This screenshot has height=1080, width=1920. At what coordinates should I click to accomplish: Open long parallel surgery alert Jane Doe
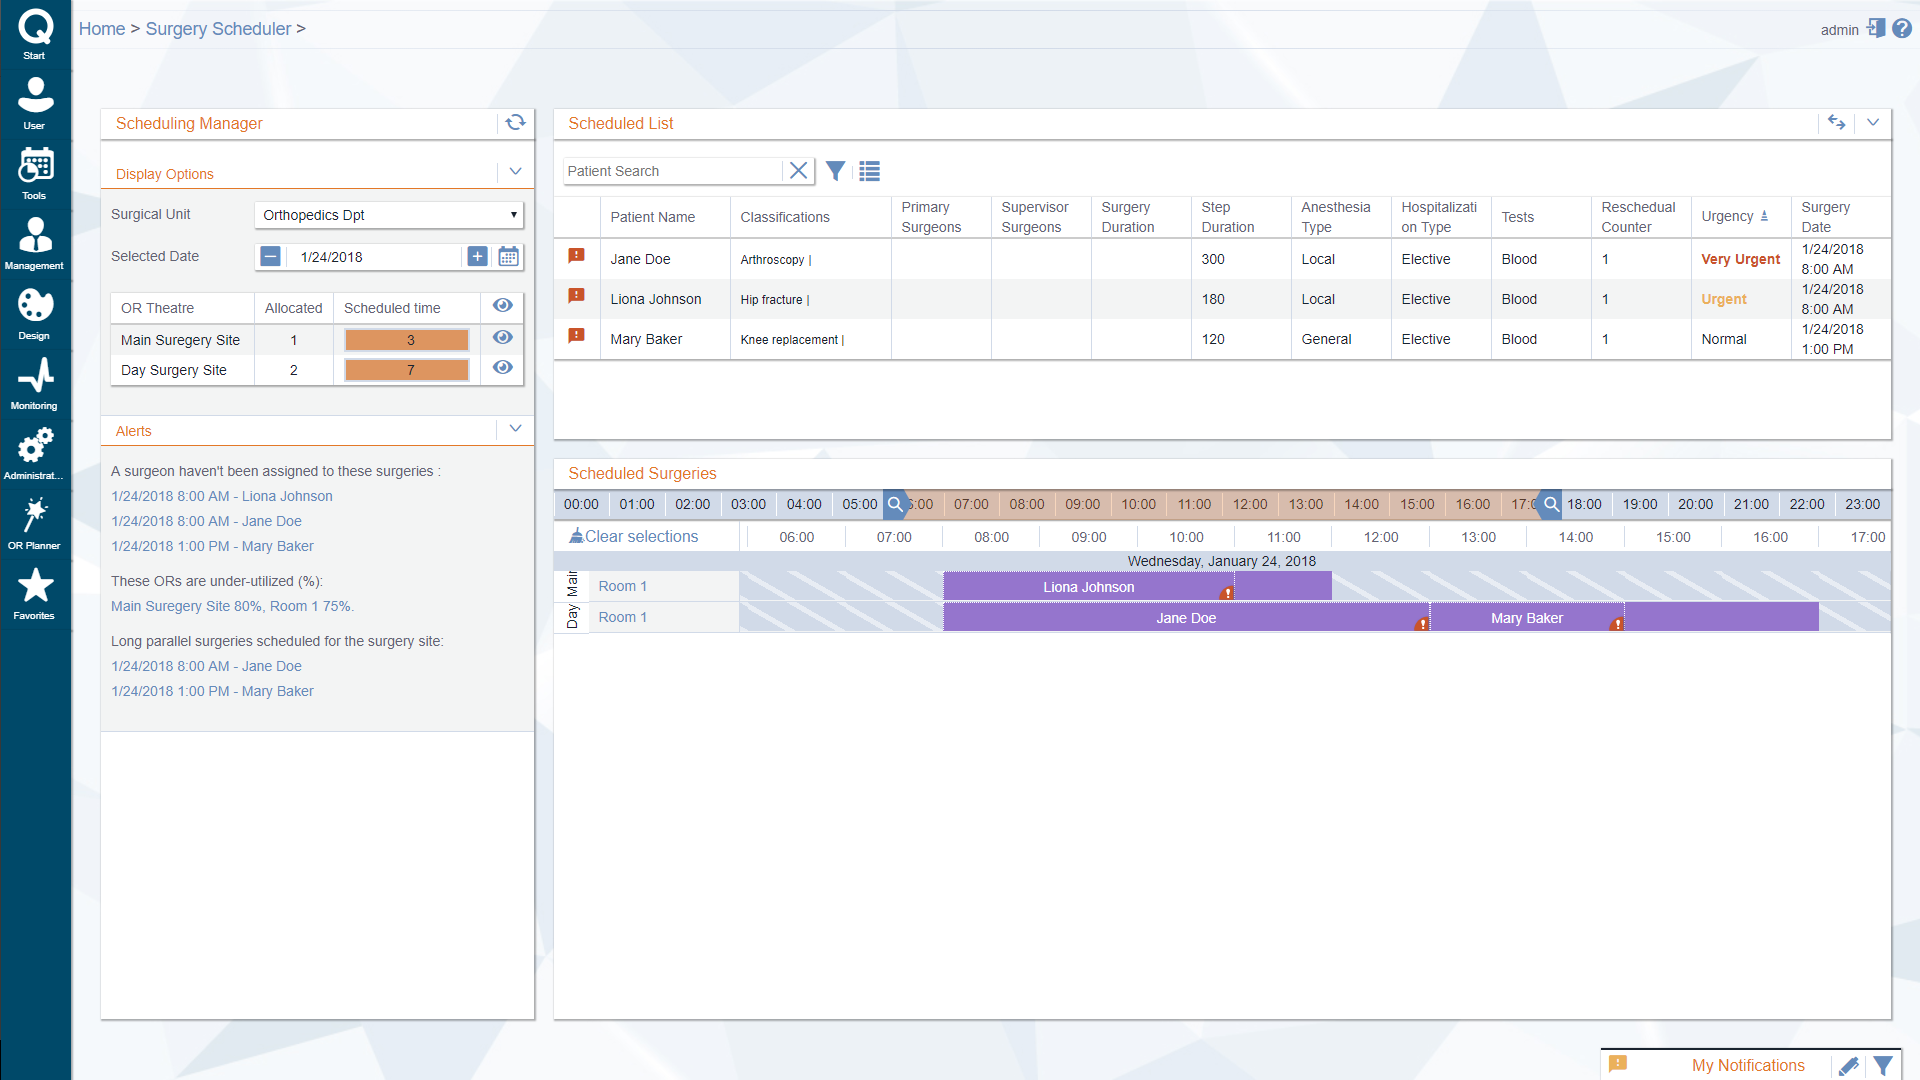[x=206, y=666]
